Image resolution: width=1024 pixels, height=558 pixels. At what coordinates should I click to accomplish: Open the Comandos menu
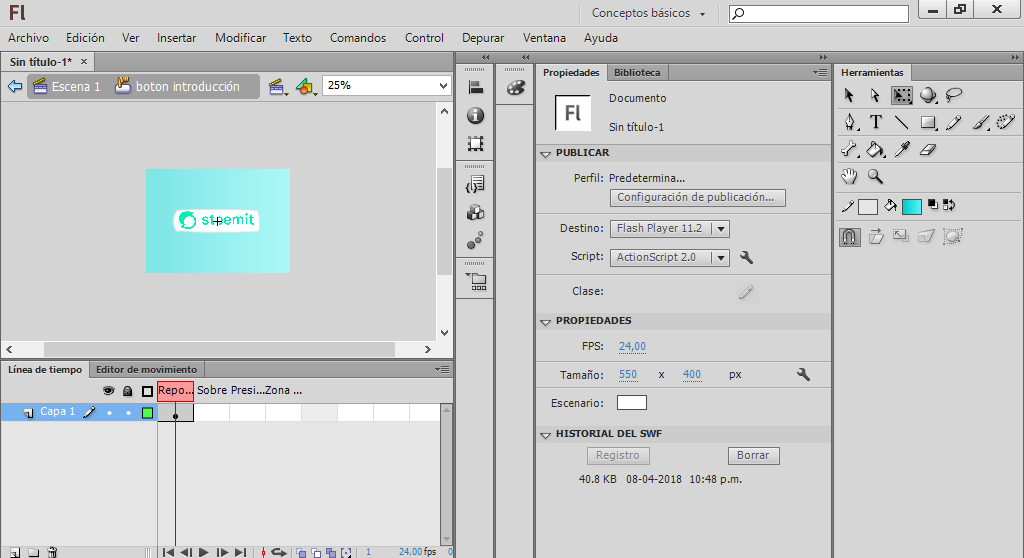pos(358,38)
